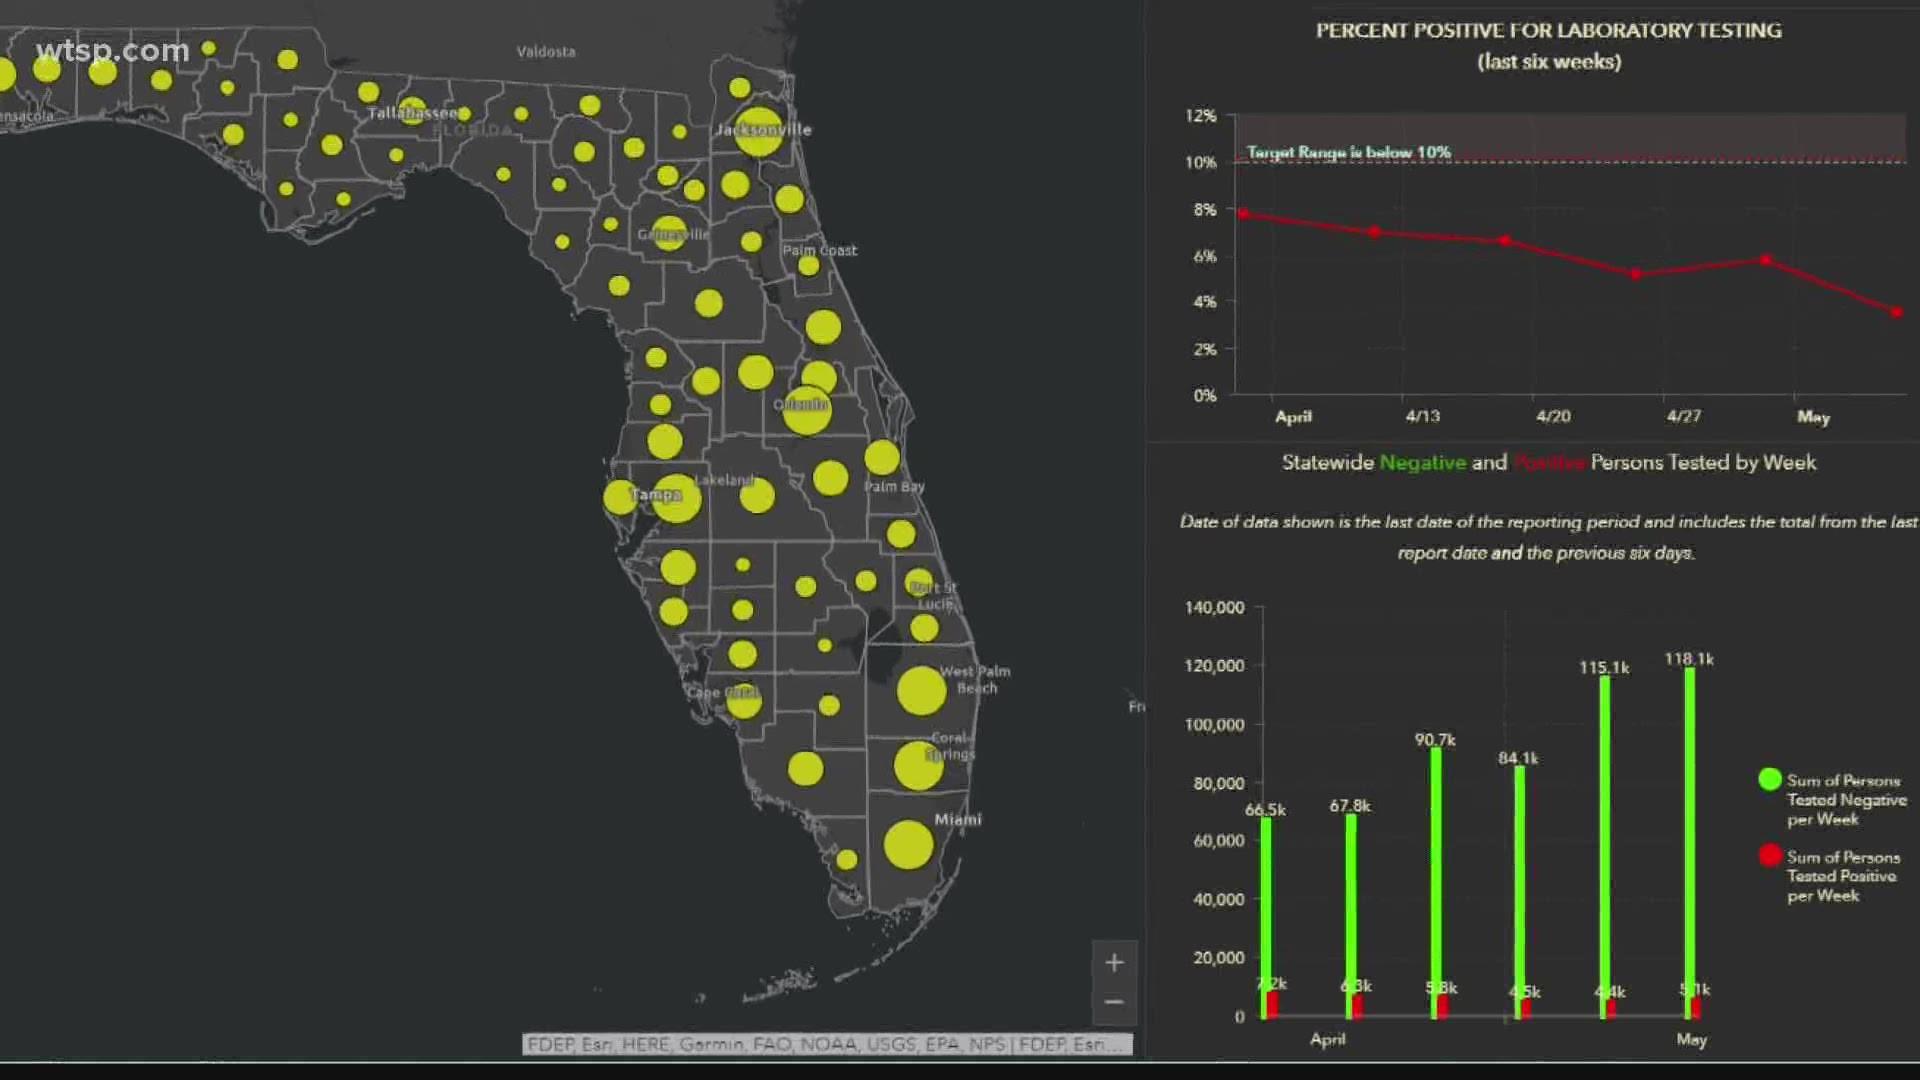Image resolution: width=1920 pixels, height=1080 pixels.
Task: Toggle the Persons Tested Positive legend series
Action: tap(1841, 876)
